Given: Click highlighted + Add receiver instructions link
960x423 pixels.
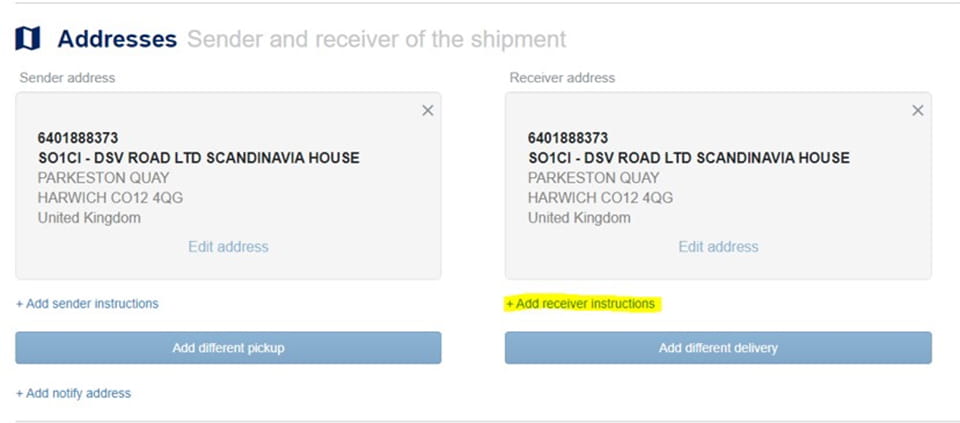Looking at the screenshot, I should click(580, 304).
